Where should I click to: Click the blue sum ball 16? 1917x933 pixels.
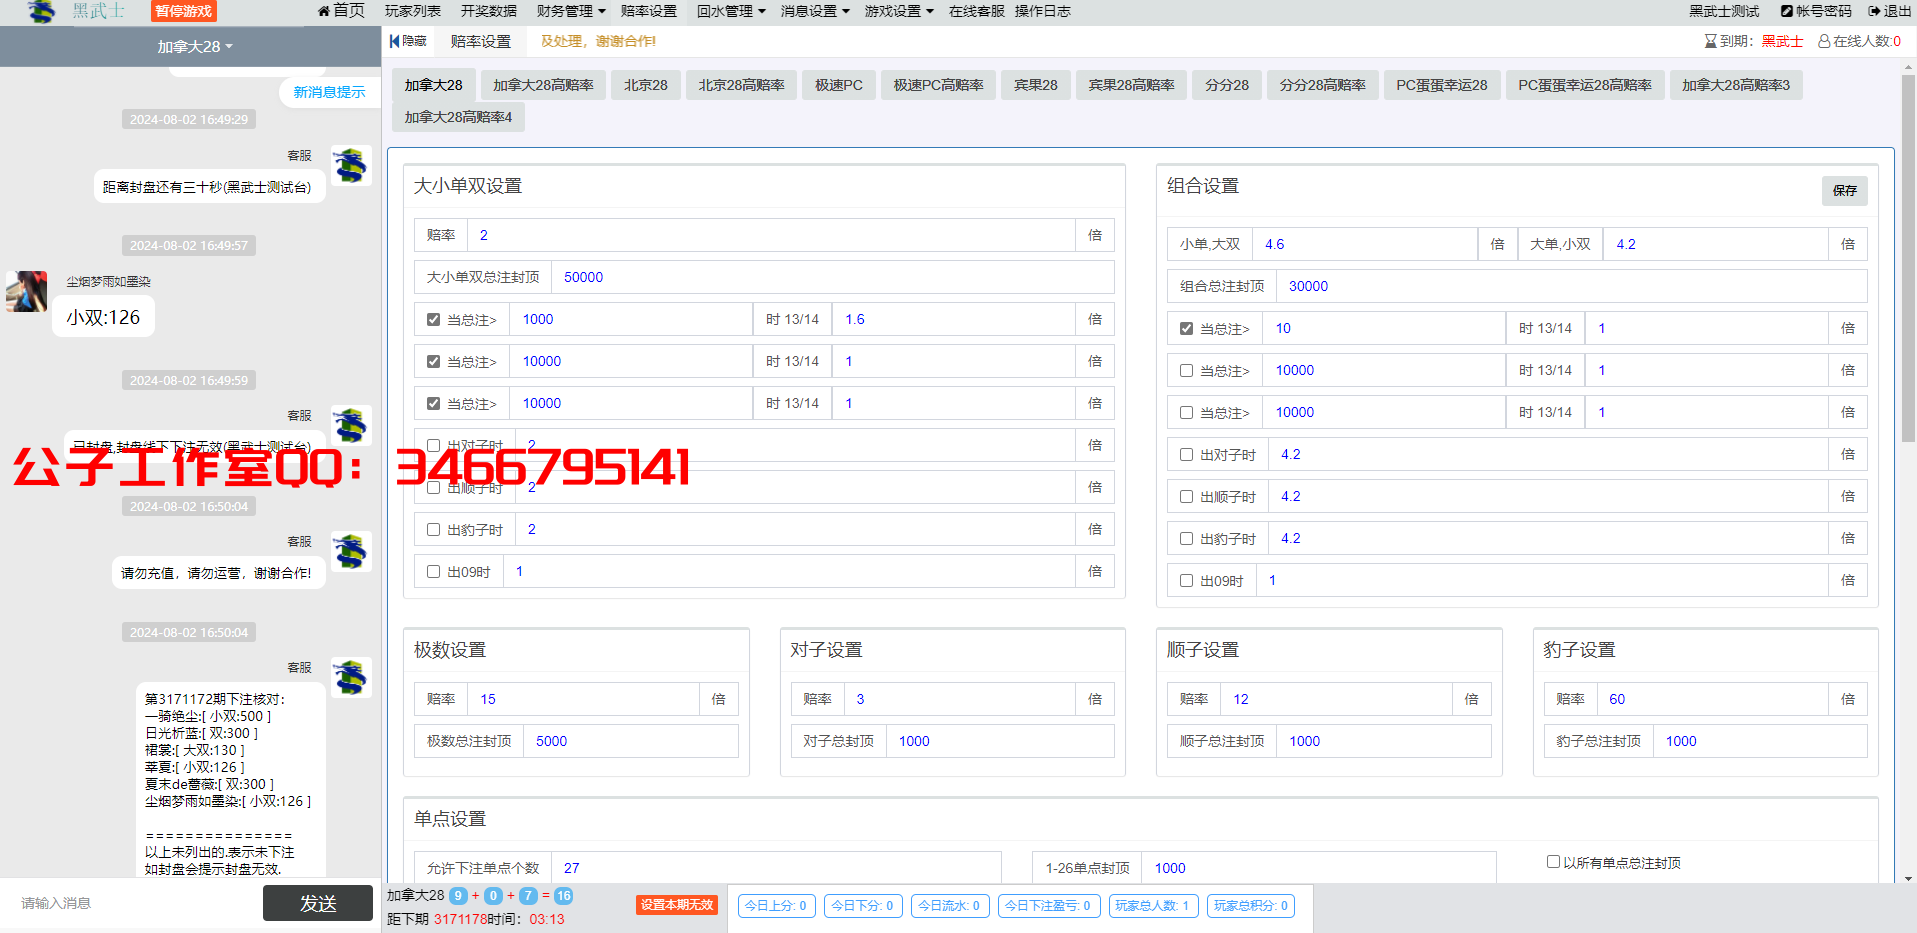click(564, 896)
